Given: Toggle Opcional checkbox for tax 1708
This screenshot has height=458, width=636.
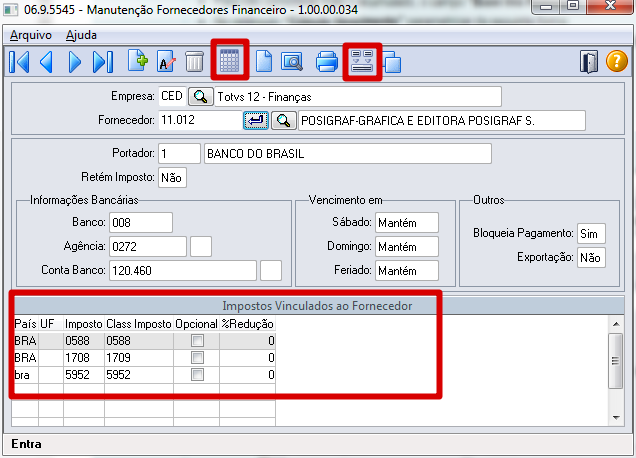Looking at the screenshot, I should pos(197,358).
